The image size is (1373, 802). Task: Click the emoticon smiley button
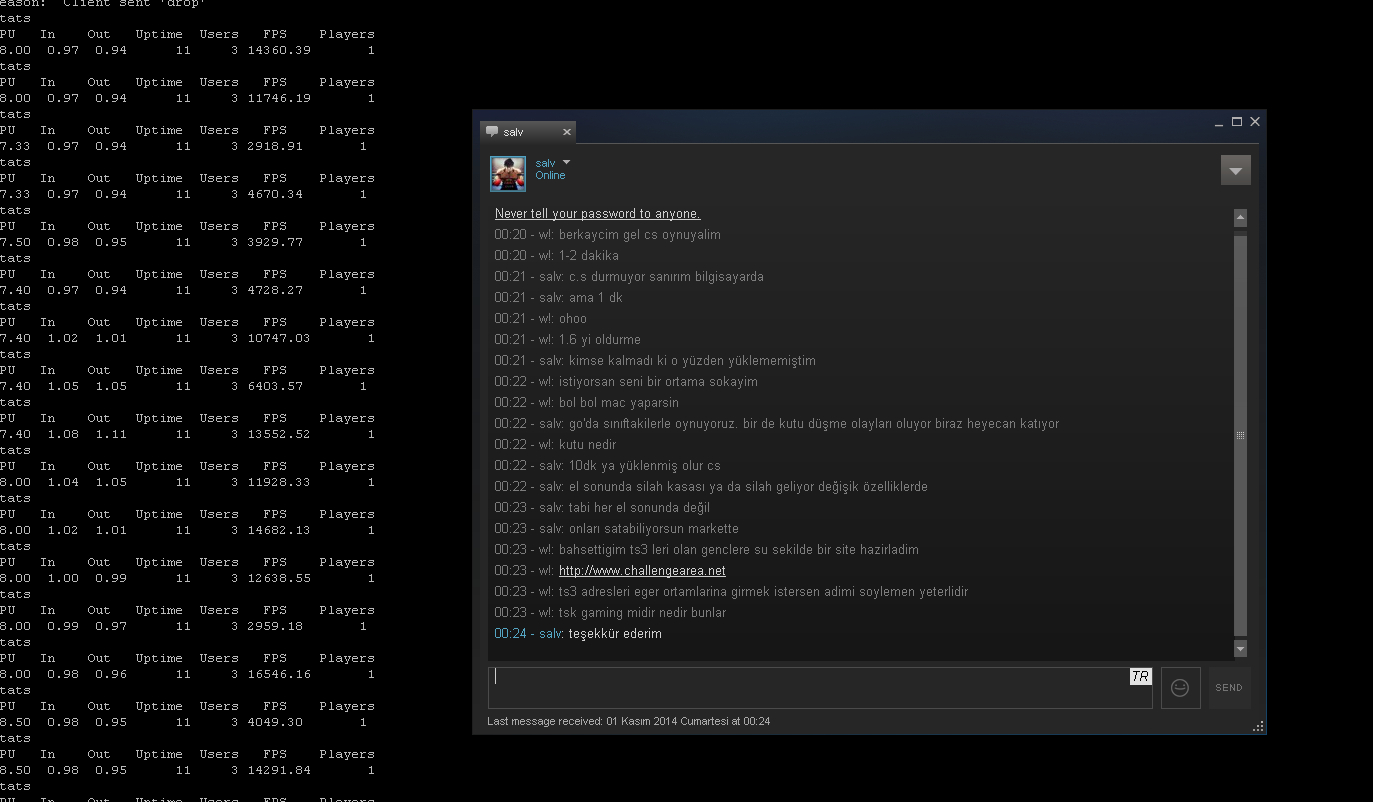[1180, 688]
